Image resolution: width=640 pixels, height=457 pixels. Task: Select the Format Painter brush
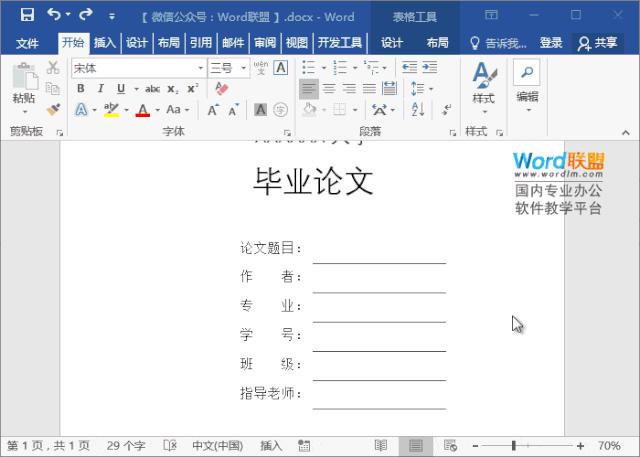(x=53, y=109)
